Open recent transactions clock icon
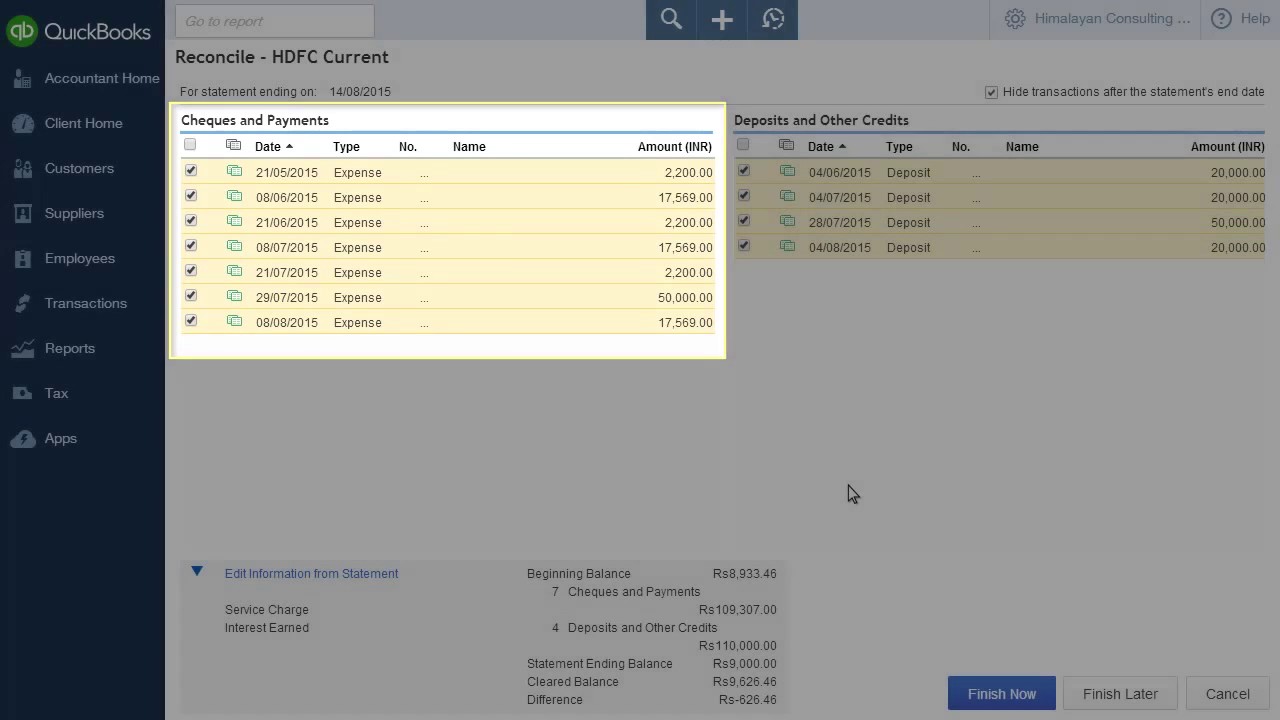Viewport: 1280px width, 720px height. (773, 19)
